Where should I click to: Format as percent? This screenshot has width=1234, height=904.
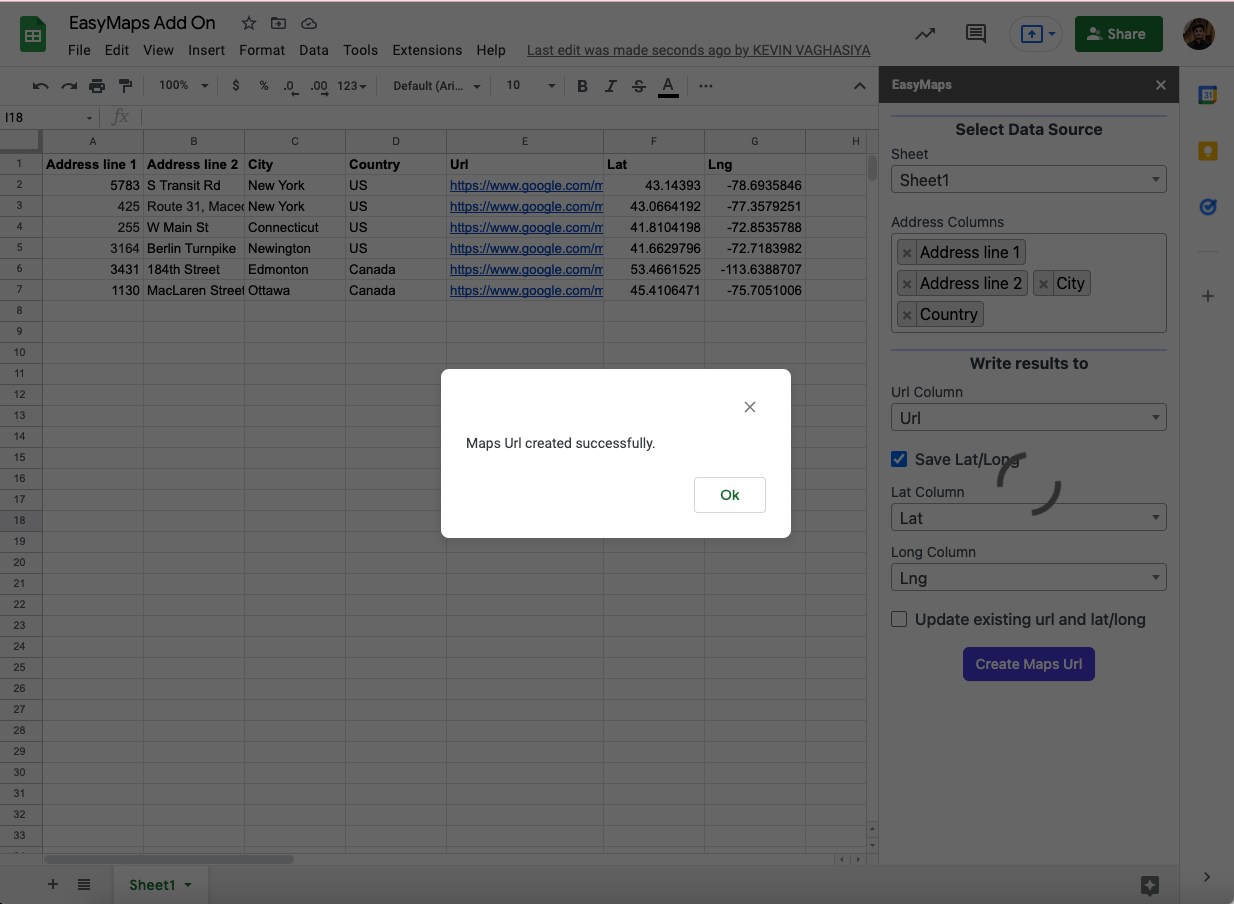(x=264, y=86)
